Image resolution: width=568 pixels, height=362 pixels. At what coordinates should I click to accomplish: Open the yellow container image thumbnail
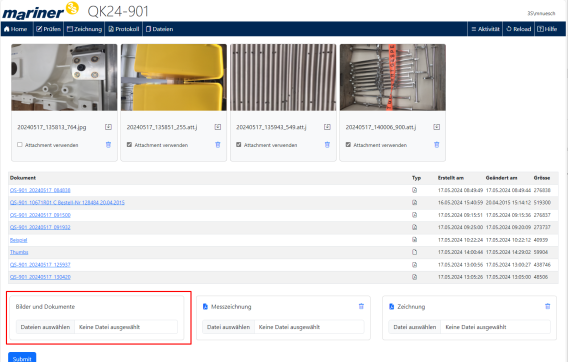point(174,77)
